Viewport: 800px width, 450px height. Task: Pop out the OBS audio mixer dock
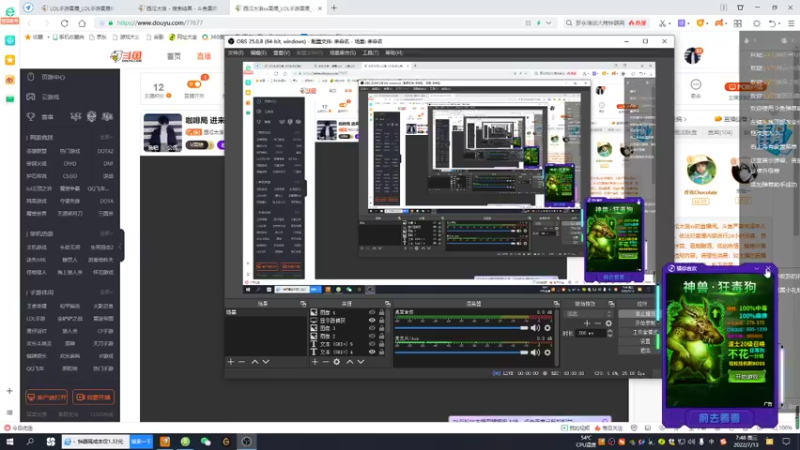pos(556,304)
